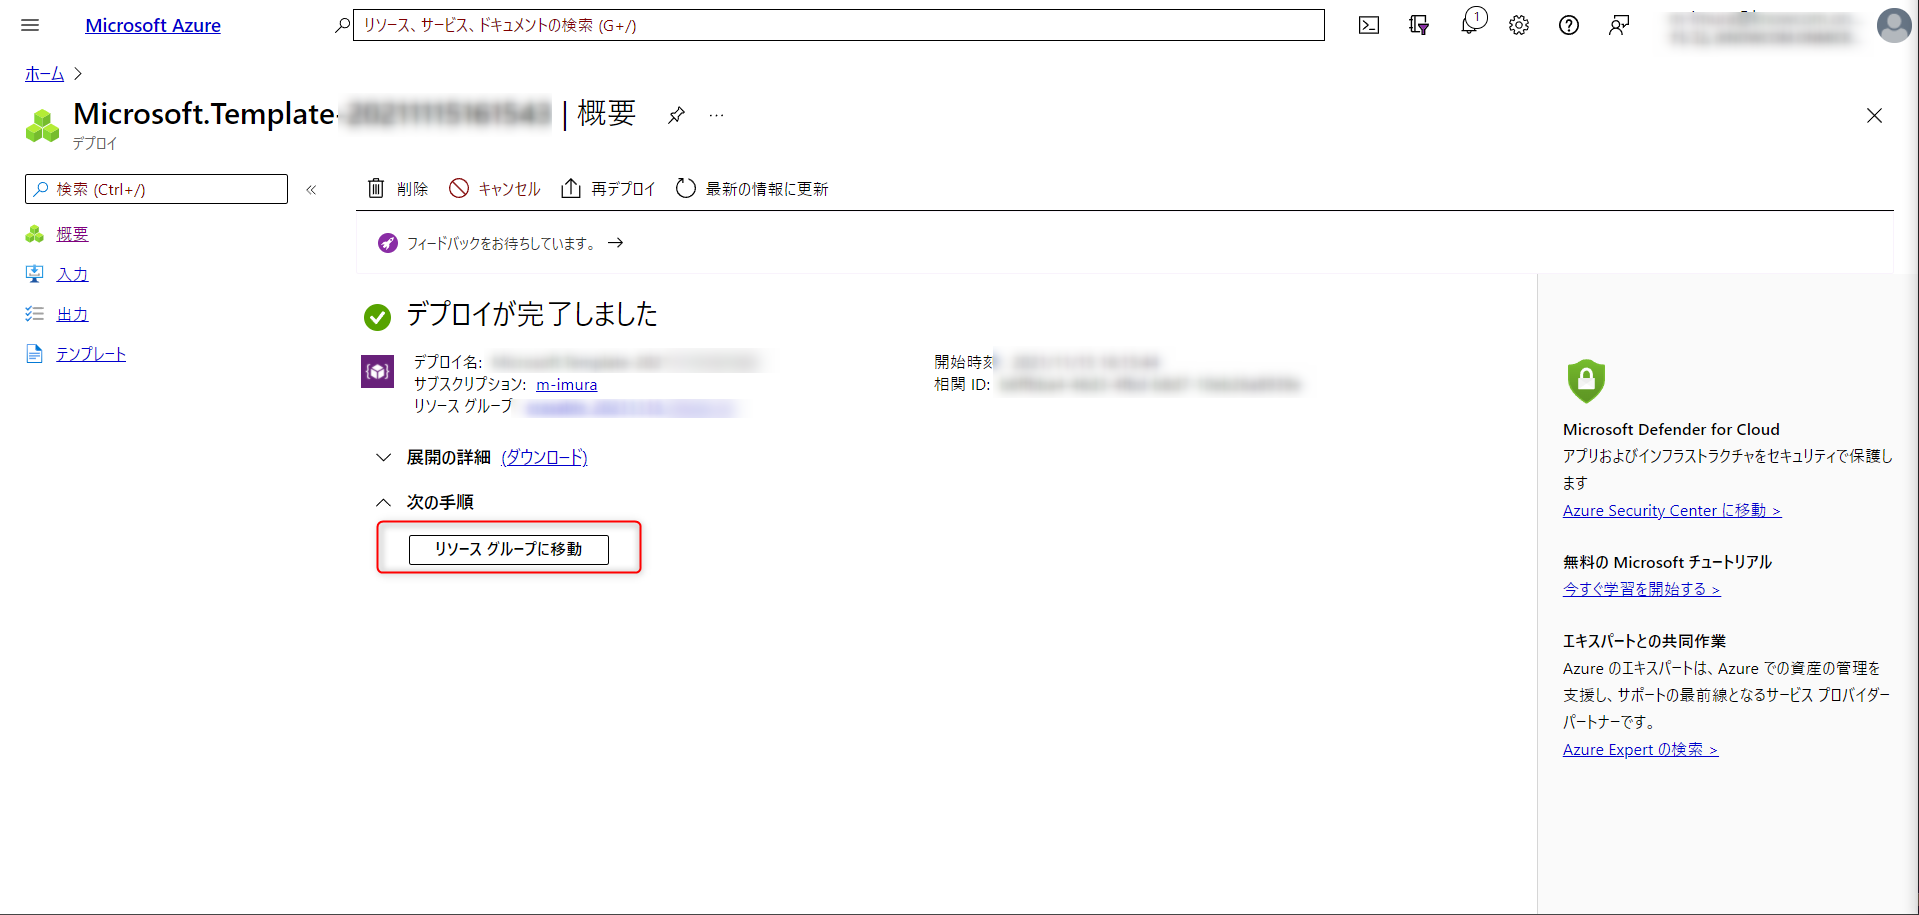
Task: Open the hamburger portal menu
Action: (30, 25)
